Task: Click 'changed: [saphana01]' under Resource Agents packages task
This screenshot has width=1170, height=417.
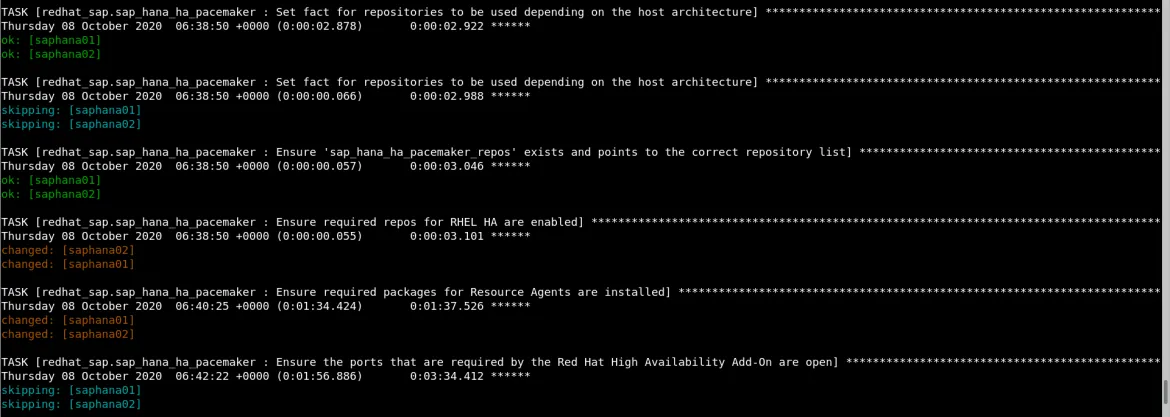Action: (x=68, y=320)
